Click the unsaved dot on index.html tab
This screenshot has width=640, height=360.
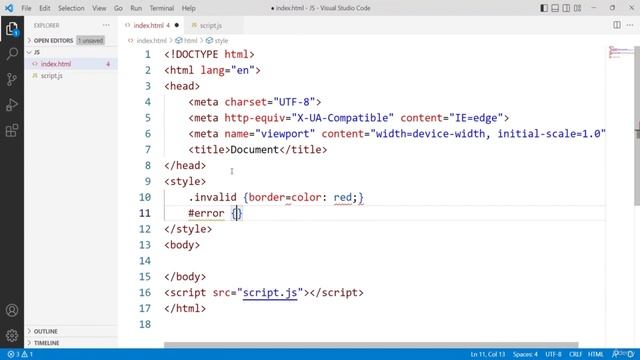(176, 25)
